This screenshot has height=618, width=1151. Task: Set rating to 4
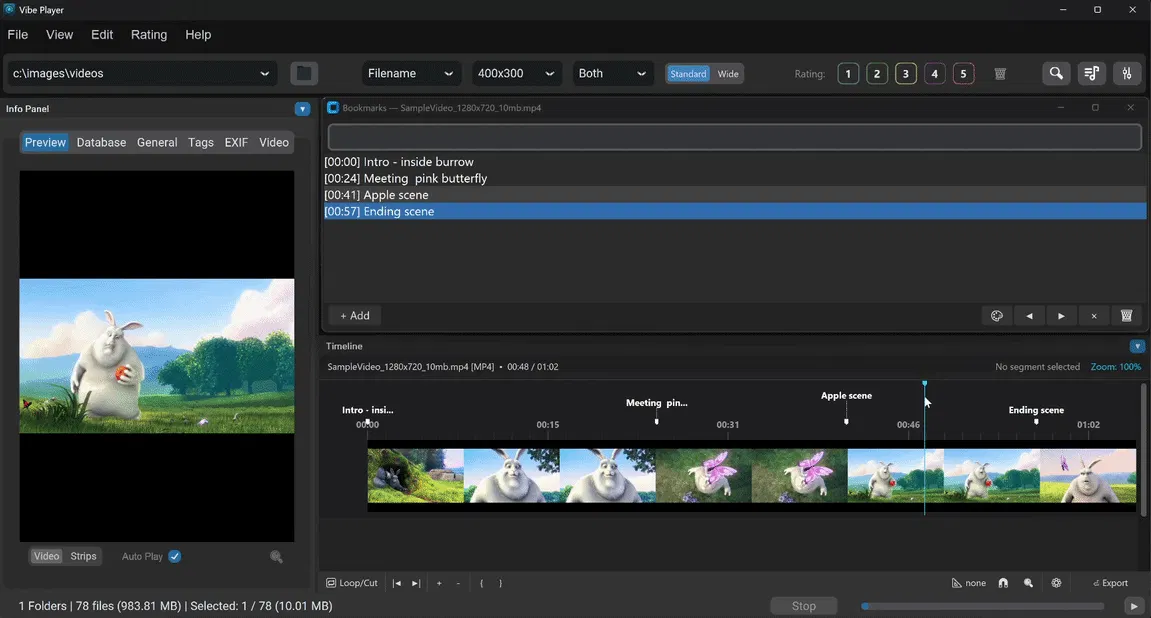tap(934, 73)
